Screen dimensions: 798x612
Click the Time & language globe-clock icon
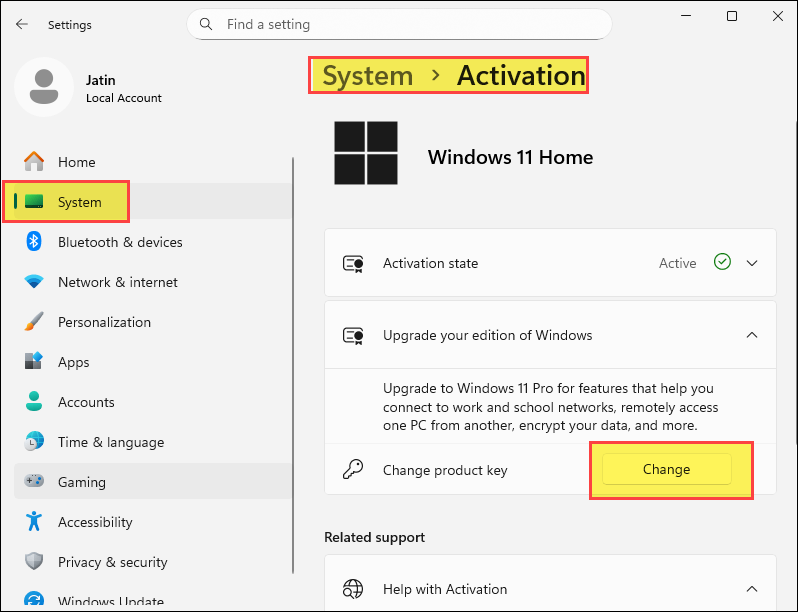click(34, 441)
